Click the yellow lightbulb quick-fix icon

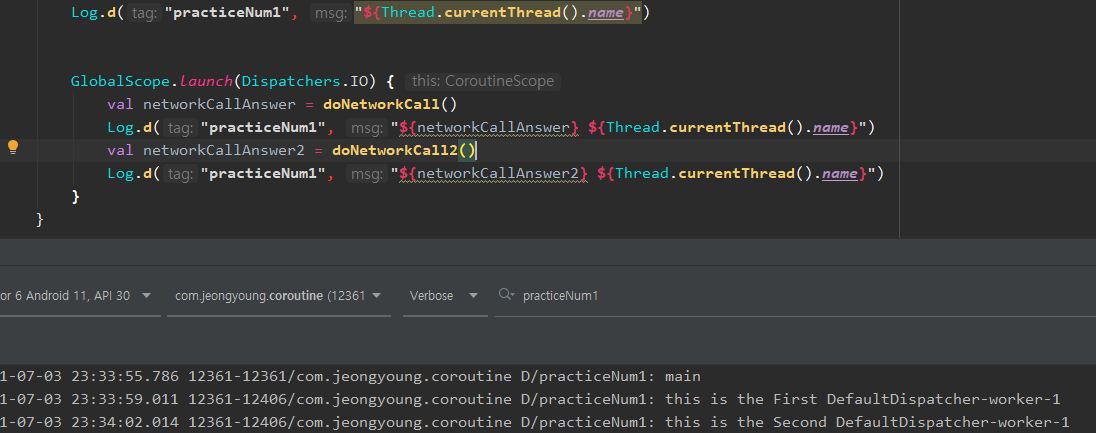(13, 147)
